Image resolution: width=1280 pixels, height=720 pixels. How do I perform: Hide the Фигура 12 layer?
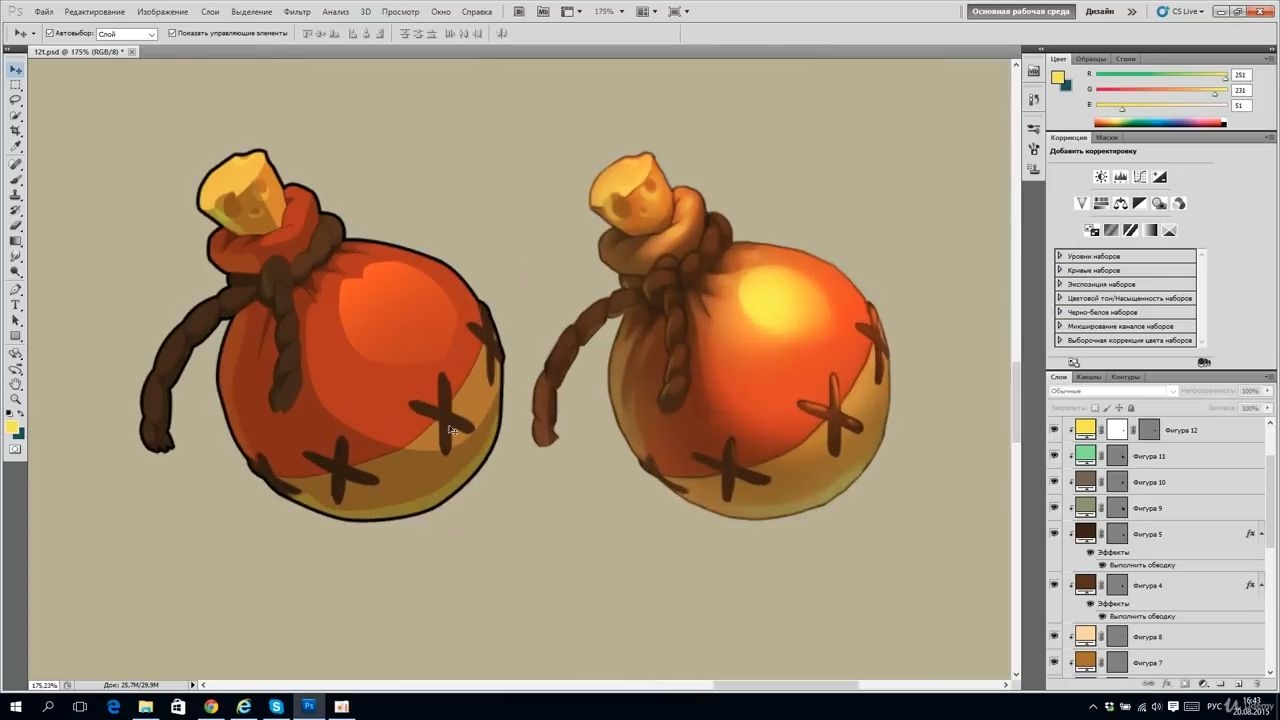(x=1054, y=430)
